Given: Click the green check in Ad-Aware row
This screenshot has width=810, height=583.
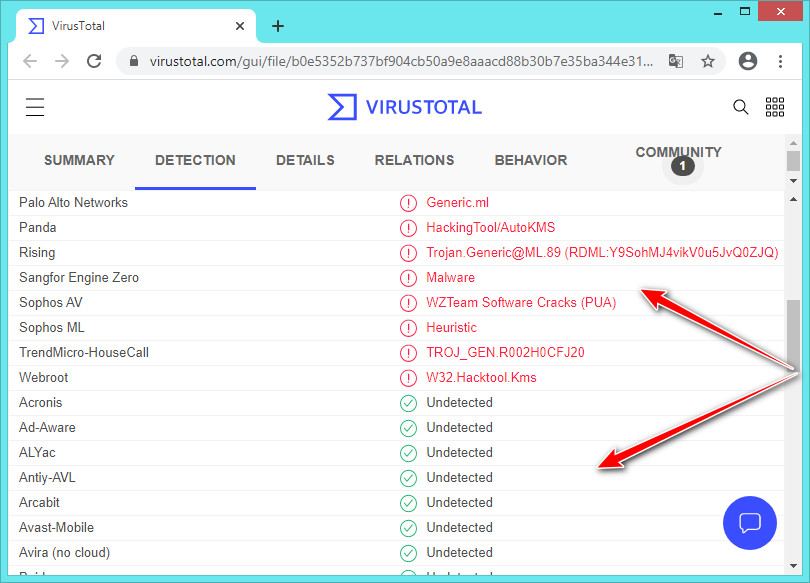Looking at the screenshot, I should (x=408, y=428).
